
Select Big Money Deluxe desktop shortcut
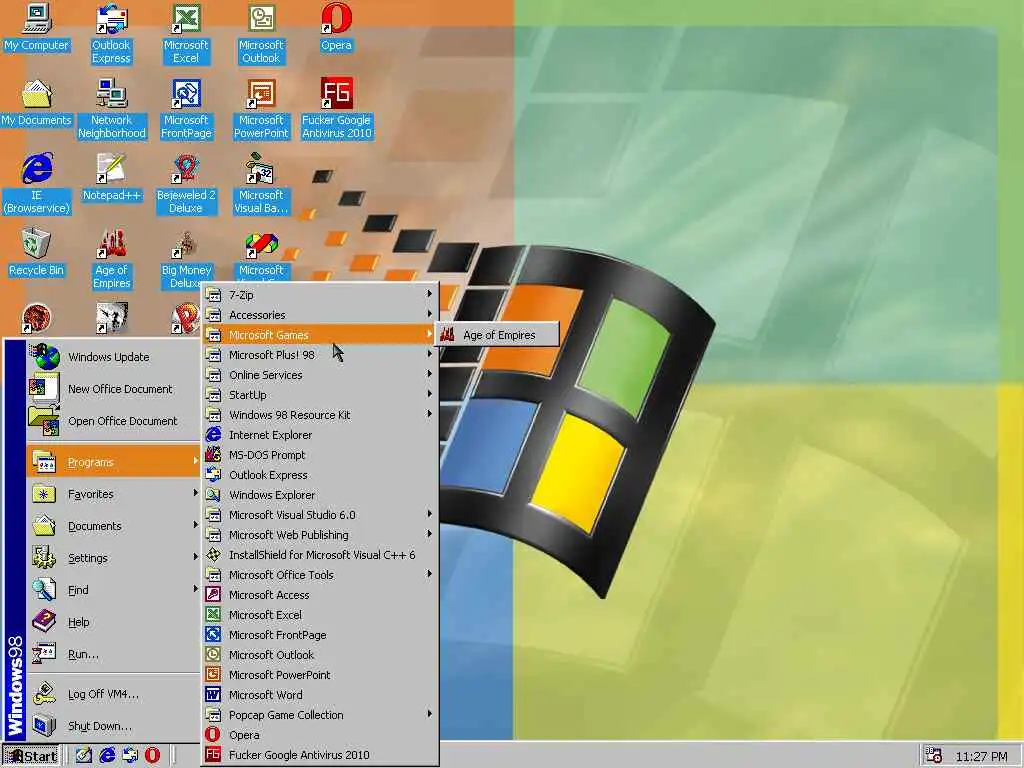(x=186, y=259)
